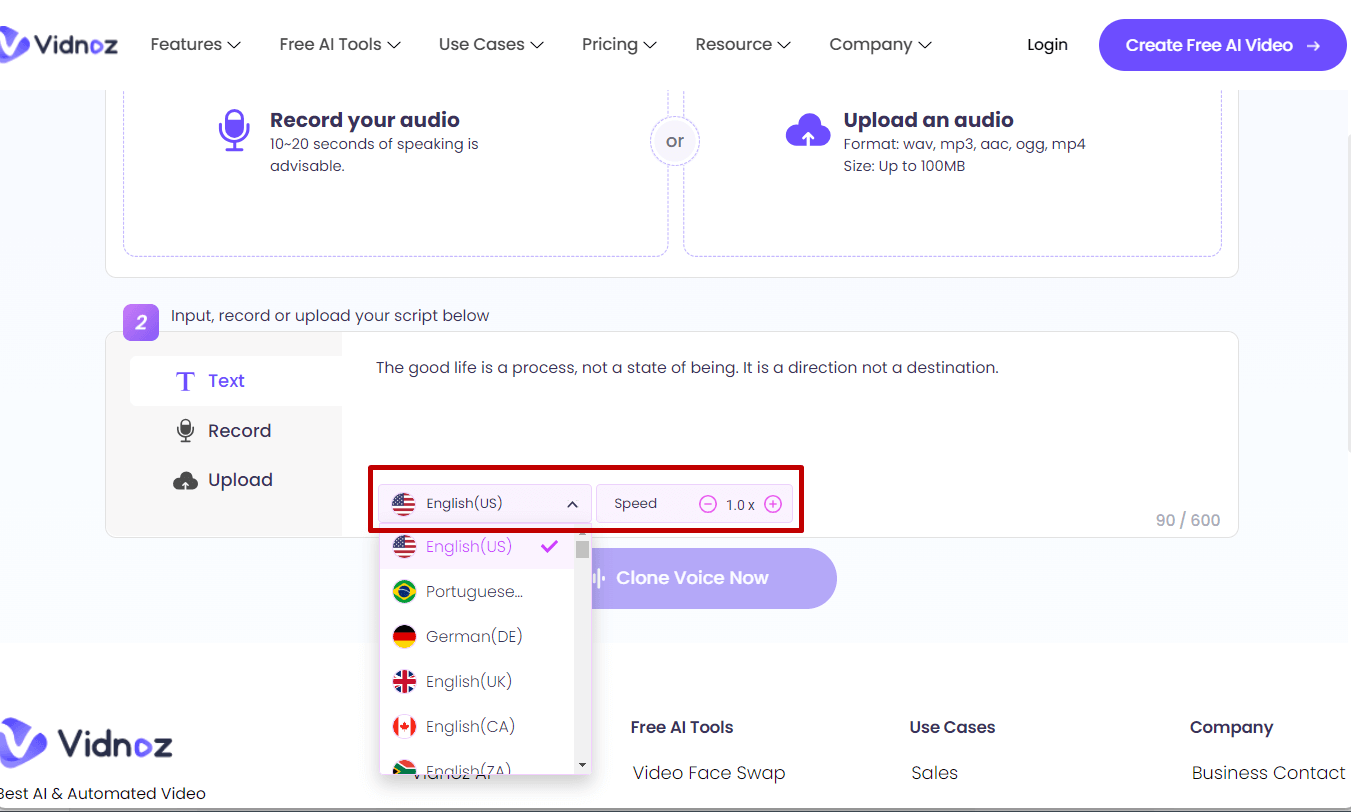Select English(UK) from the language list

click(469, 681)
